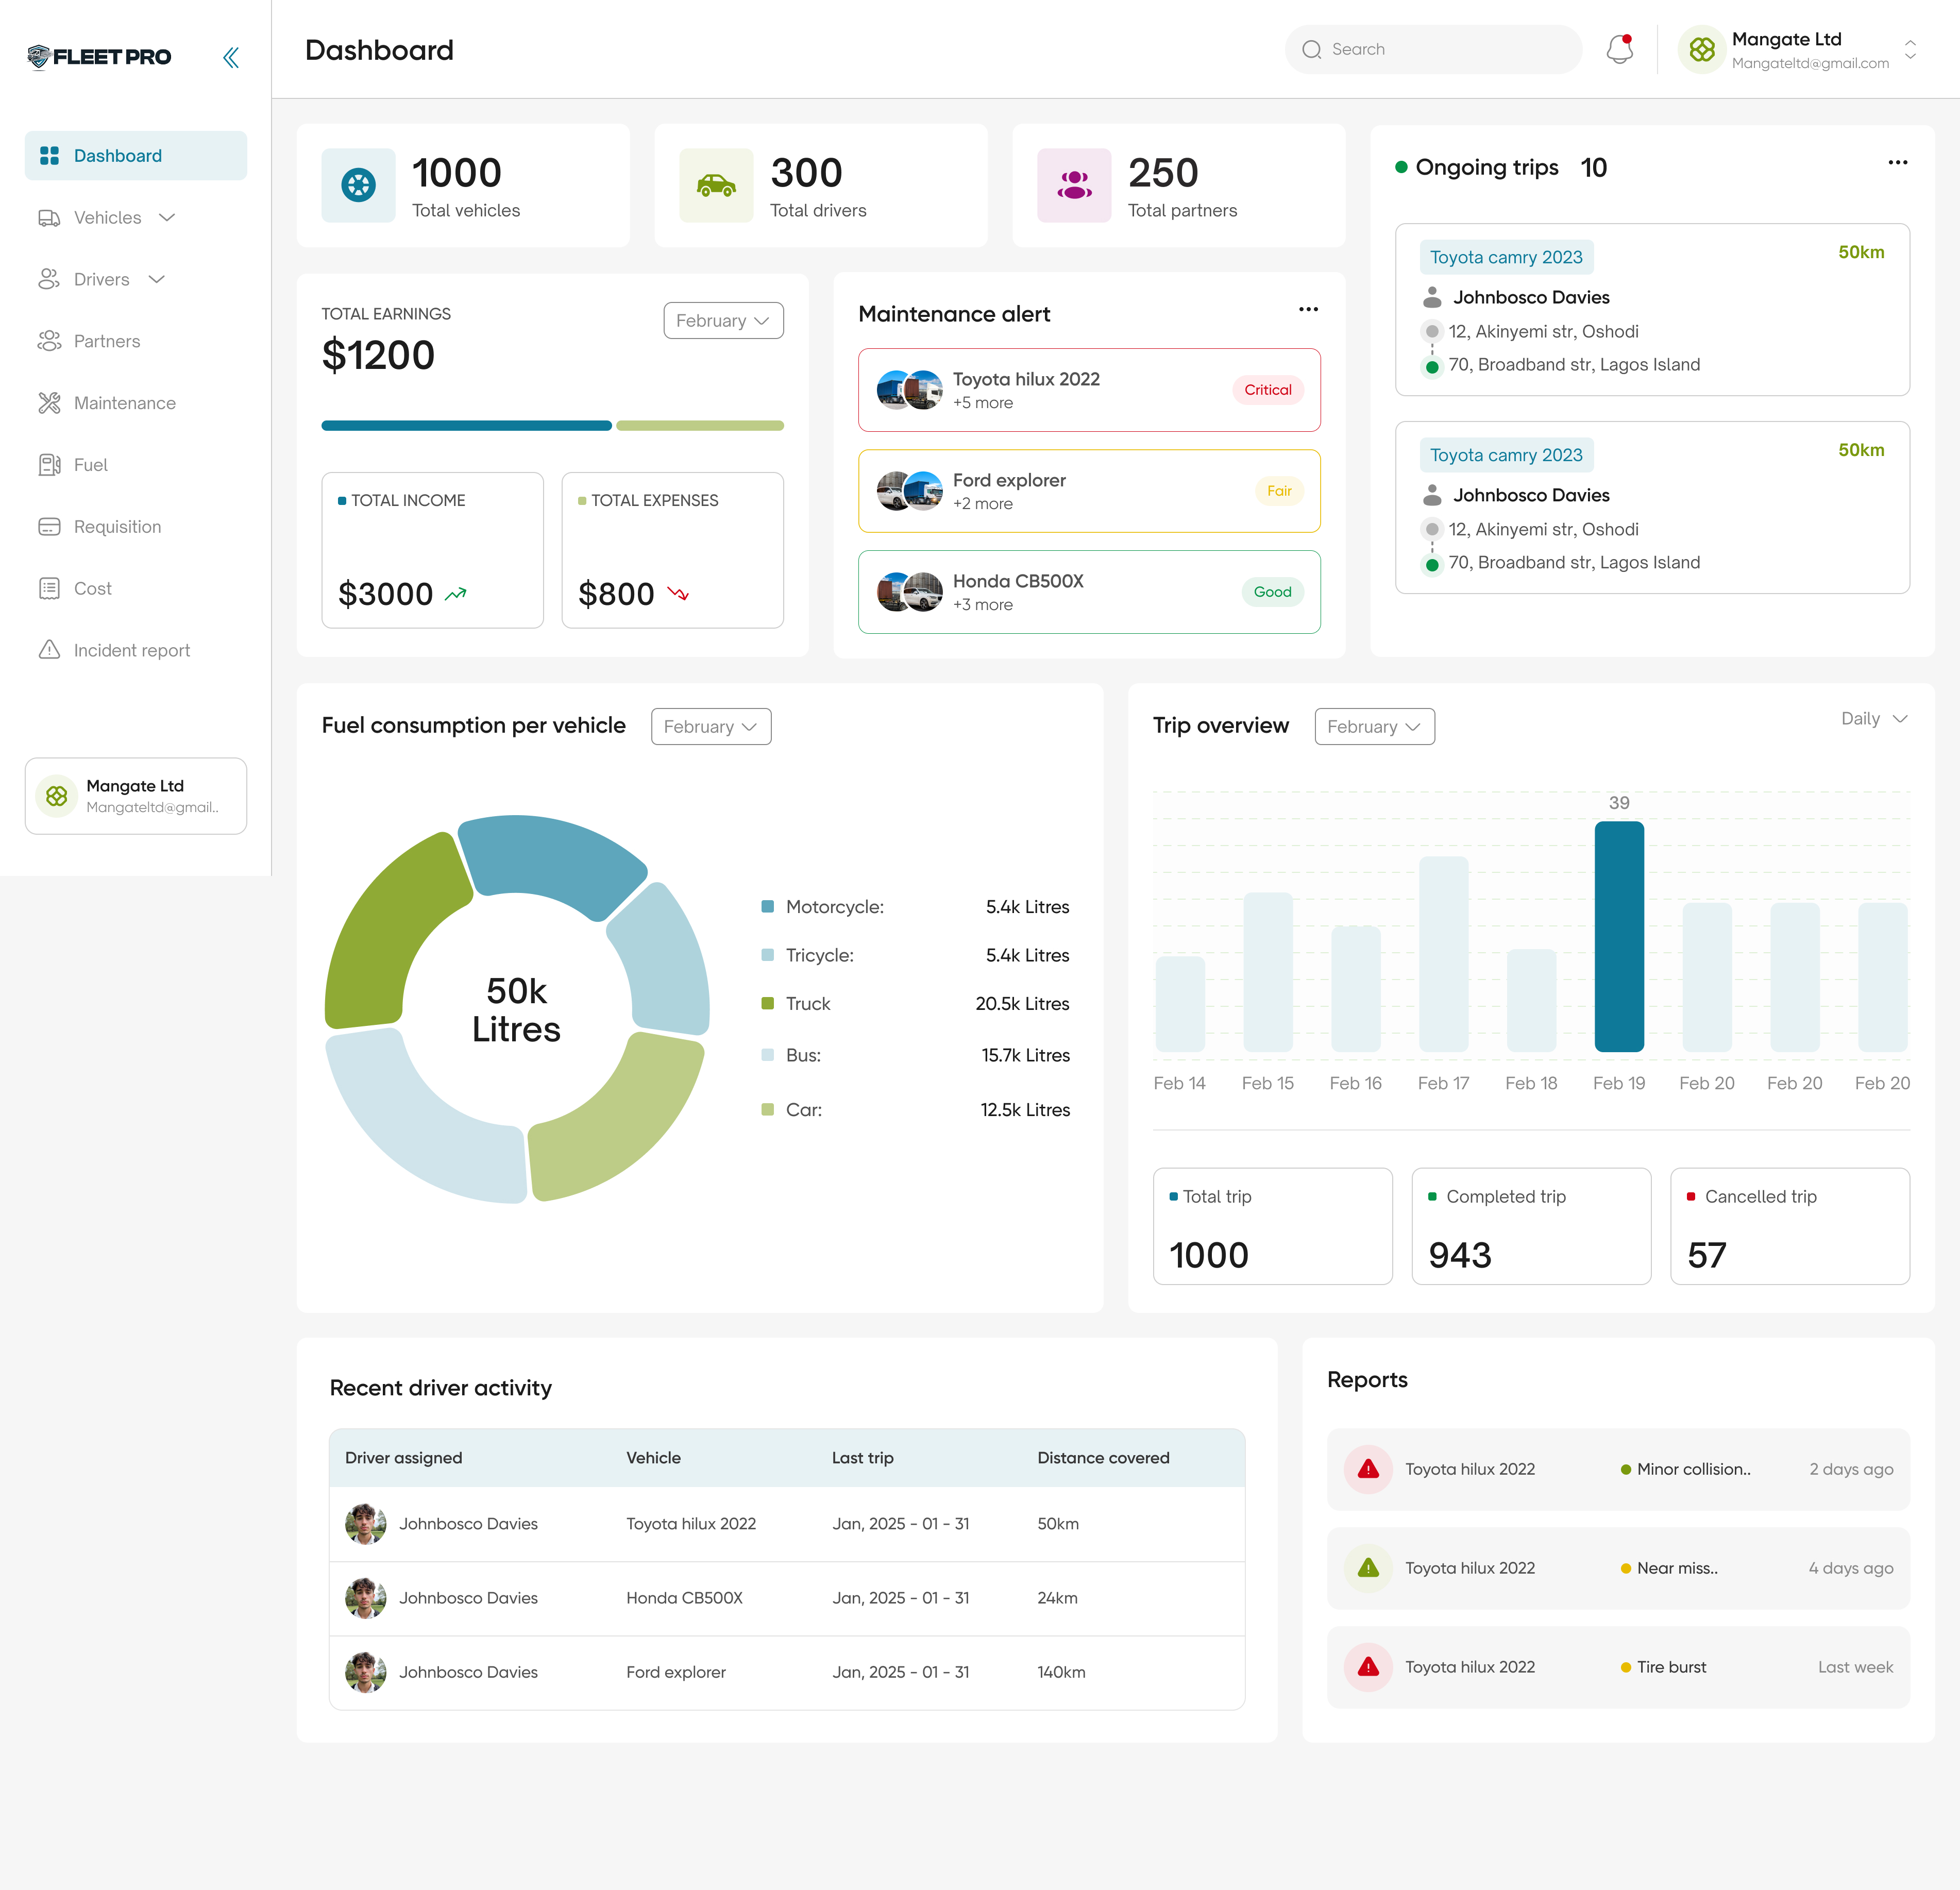
Task: Click the Cancelled trip 57 card
Action: [1790, 1226]
